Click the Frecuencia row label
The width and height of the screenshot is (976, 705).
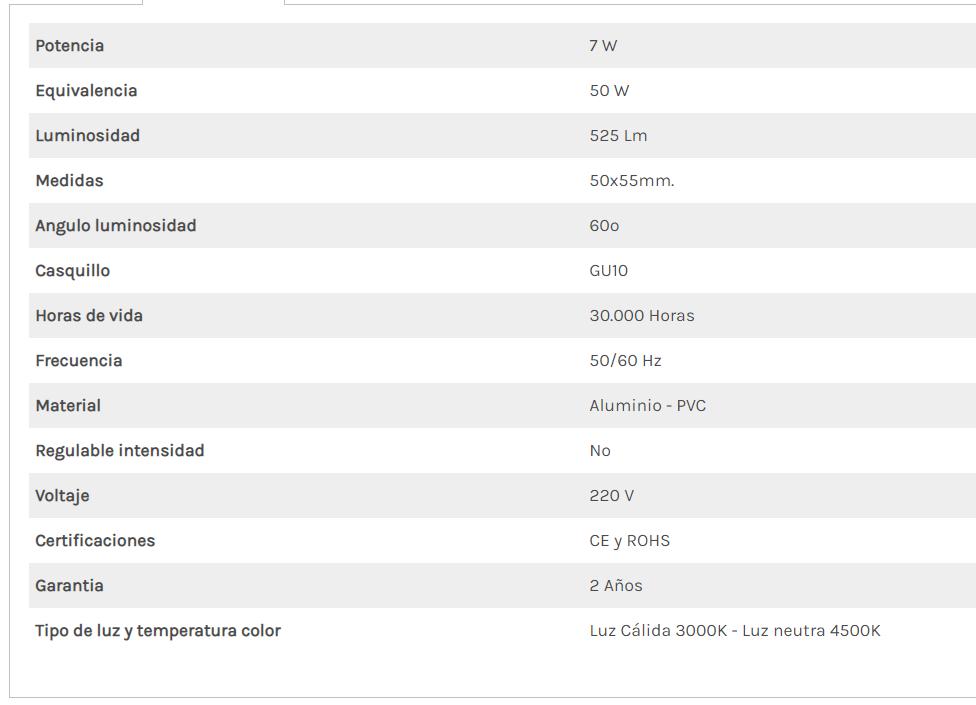point(78,361)
